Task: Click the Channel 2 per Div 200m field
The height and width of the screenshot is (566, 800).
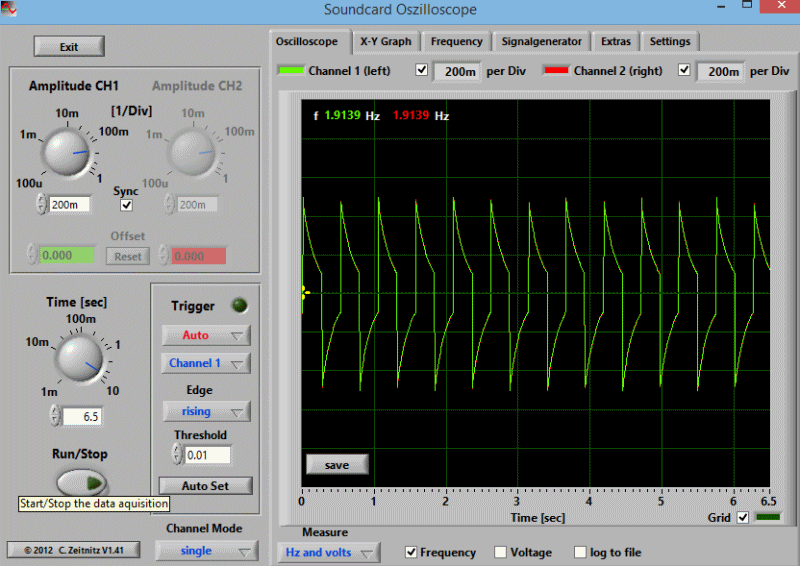Action: tap(720, 71)
